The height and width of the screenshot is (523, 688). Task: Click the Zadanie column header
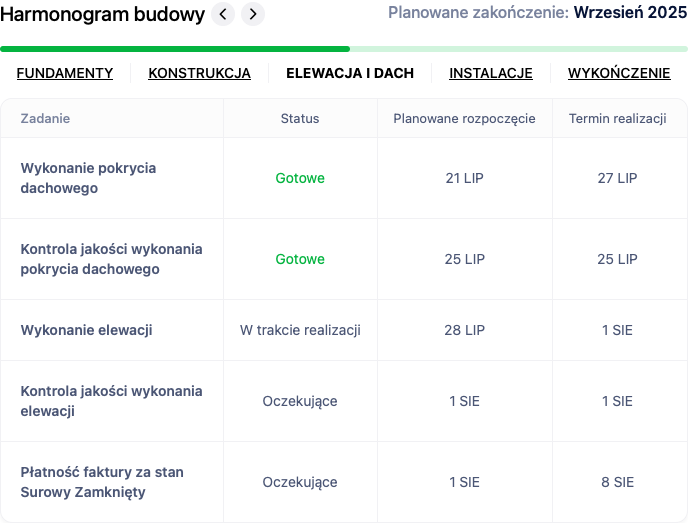coord(46,118)
